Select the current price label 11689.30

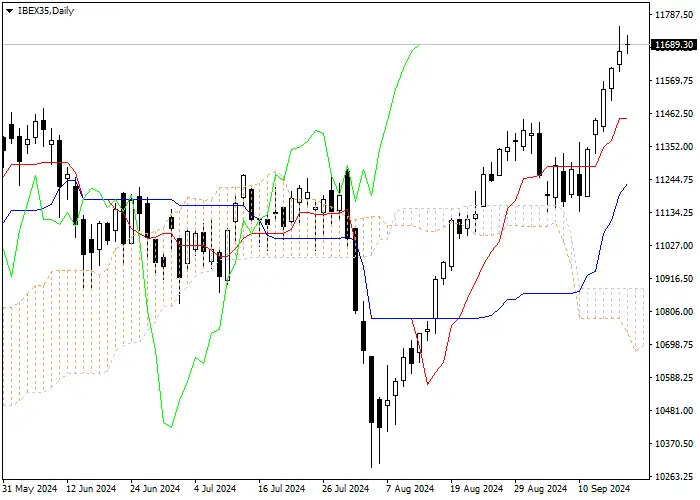pyautogui.click(x=674, y=45)
